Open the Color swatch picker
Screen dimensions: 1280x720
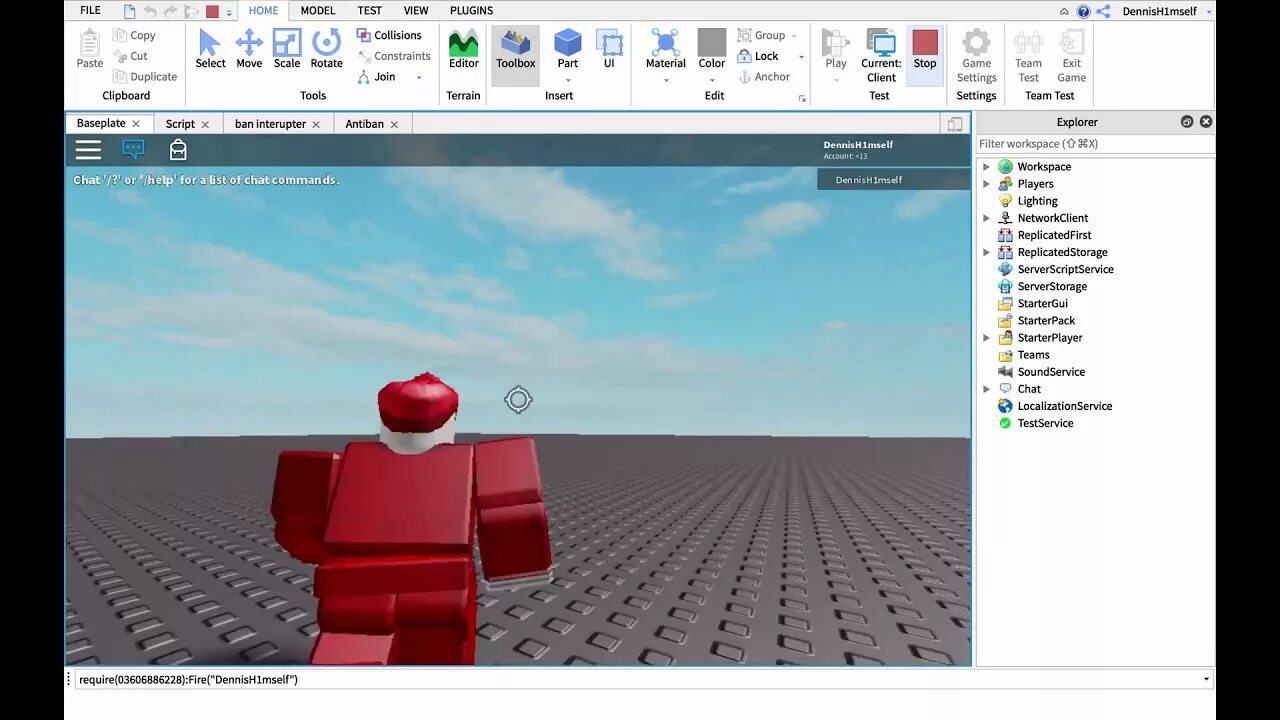pyautogui.click(x=712, y=49)
